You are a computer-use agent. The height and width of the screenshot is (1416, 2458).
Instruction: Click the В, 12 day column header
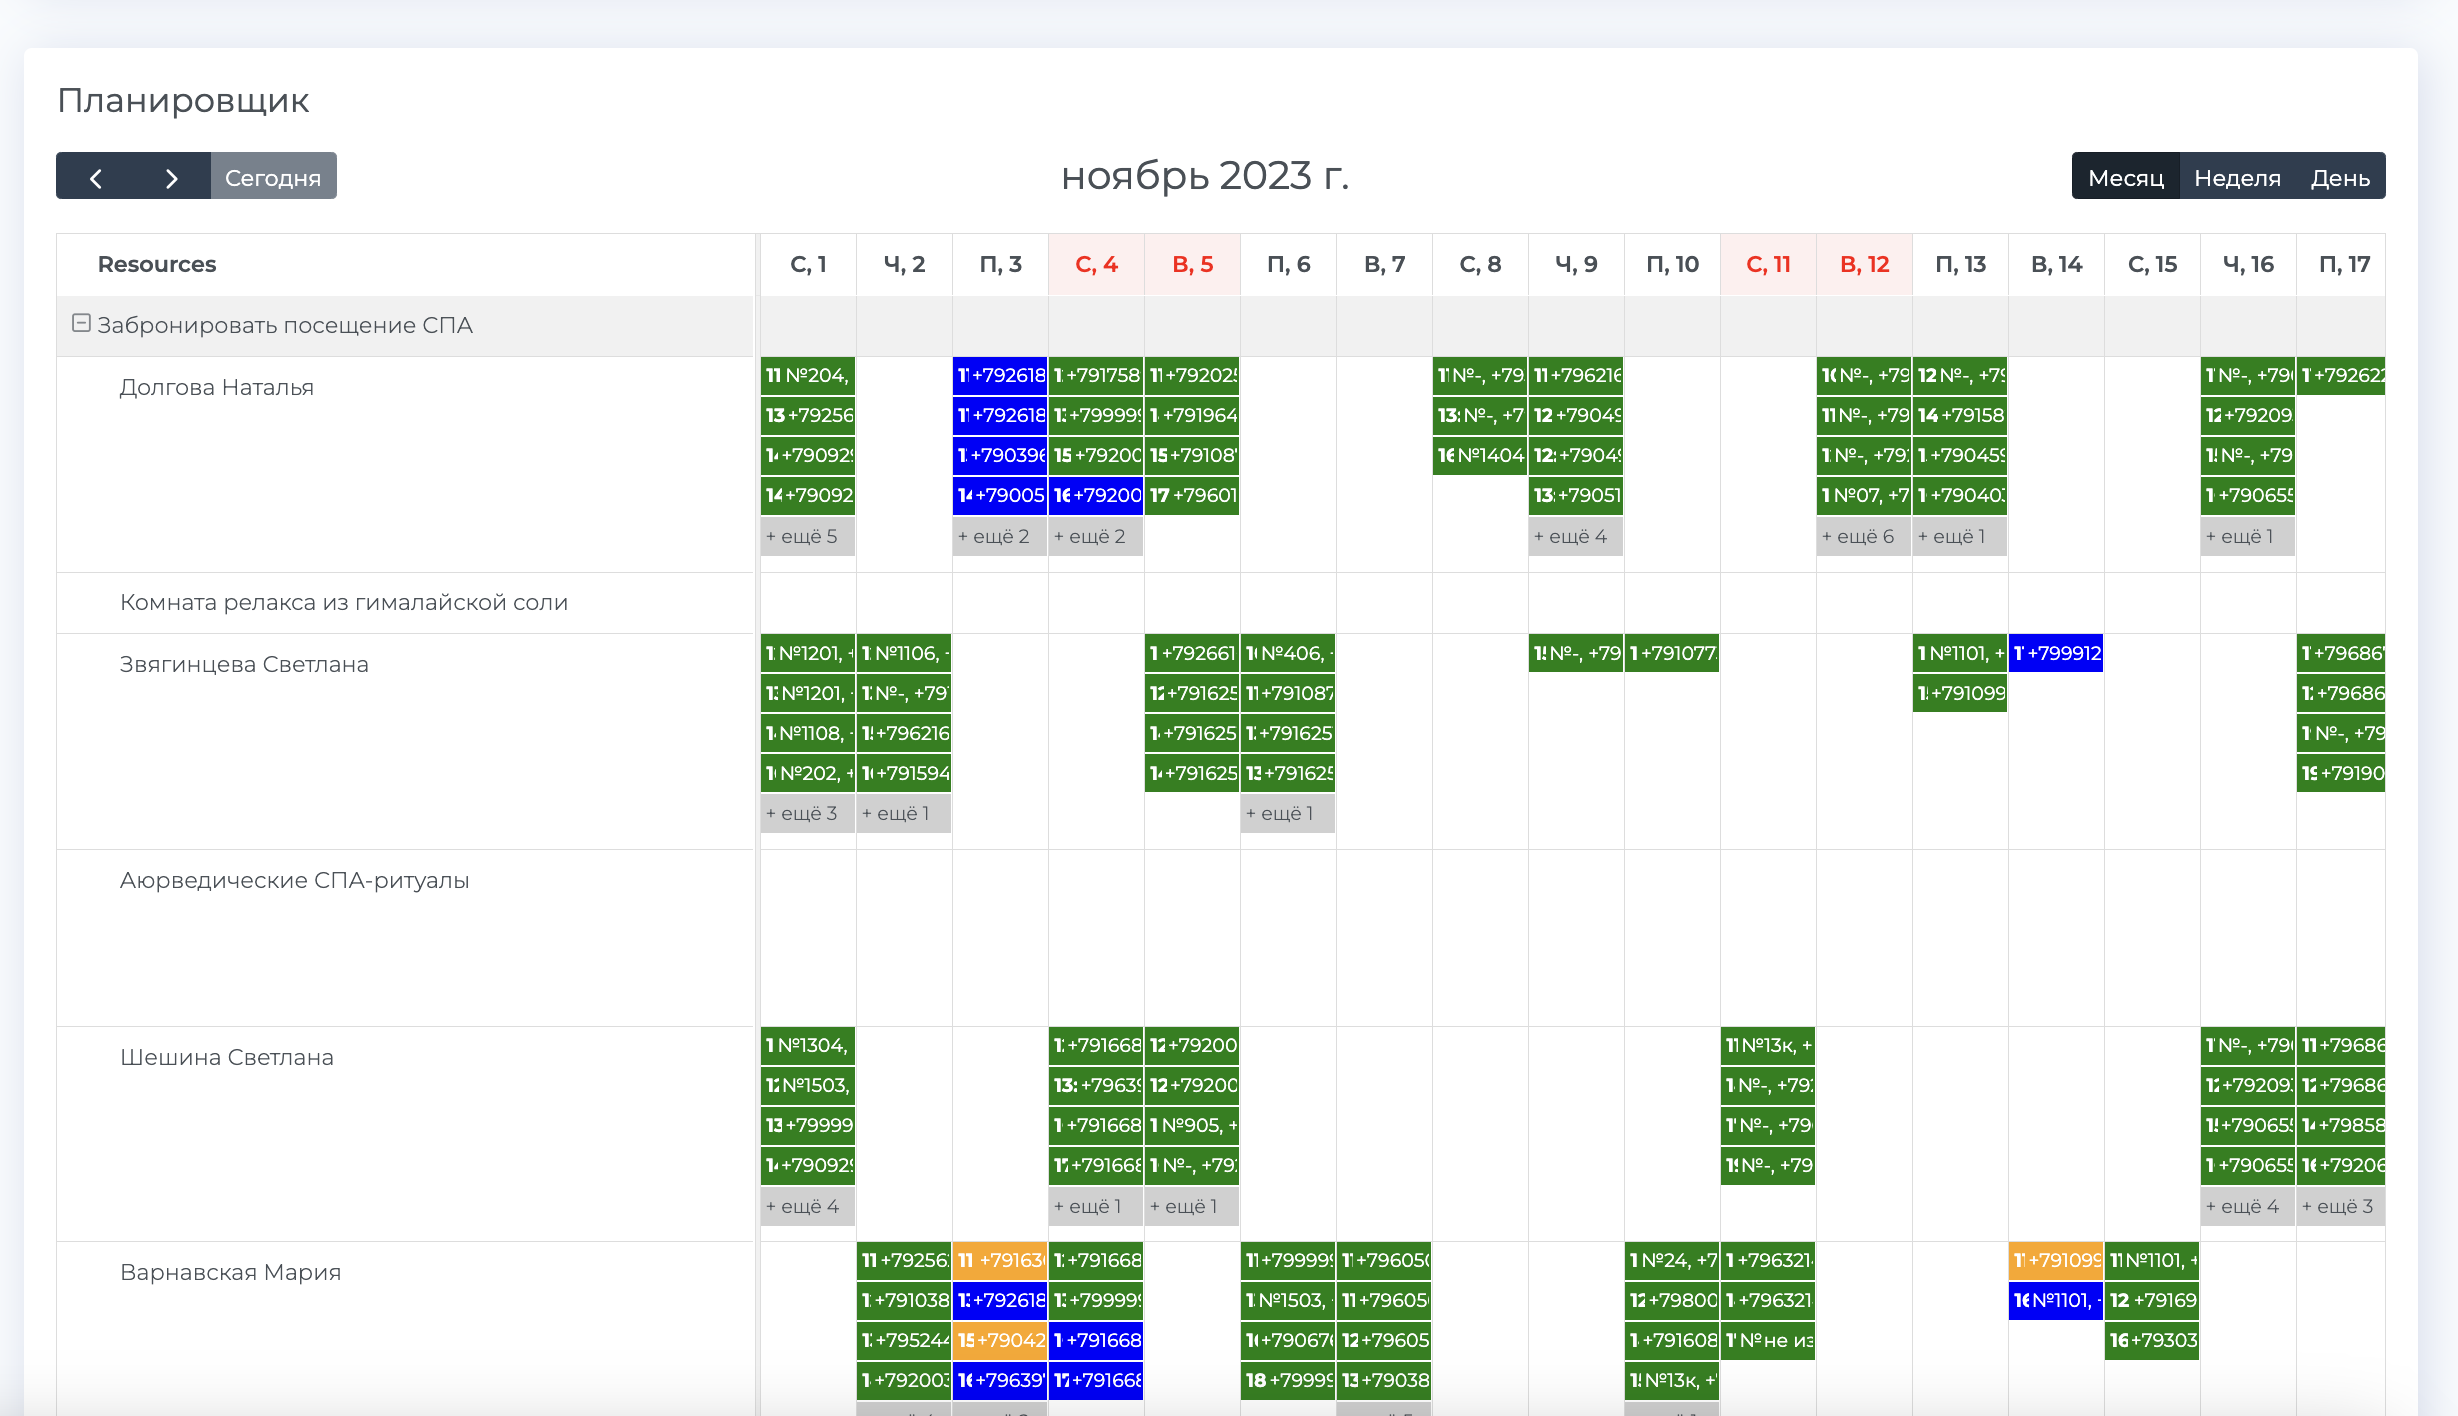coord(1864,264)
